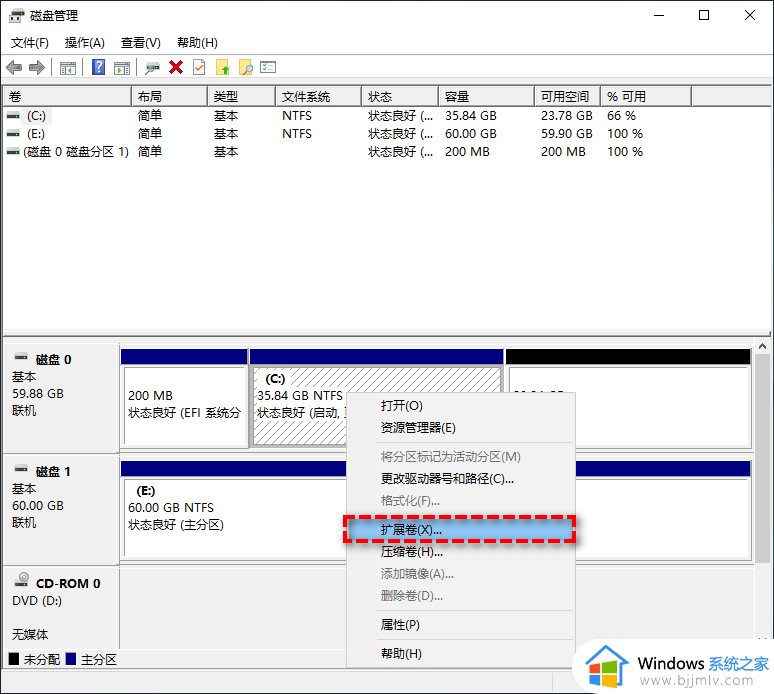
Task: Sort by the % 可用 column header
Action: [x=646, y=96]
